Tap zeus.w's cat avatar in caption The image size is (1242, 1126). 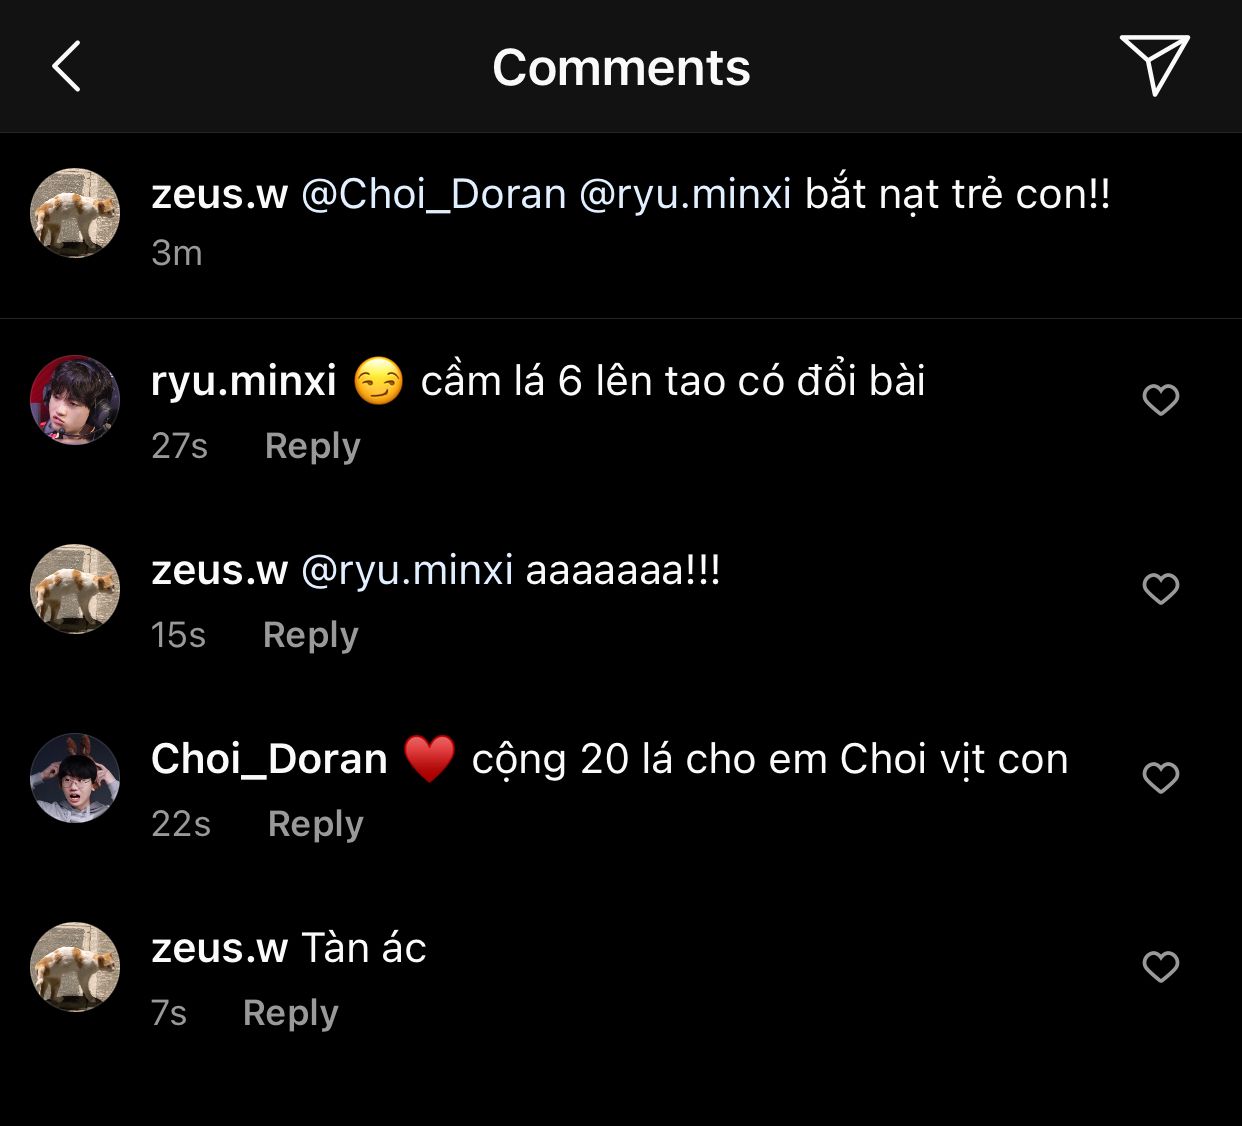coord(75,213)
